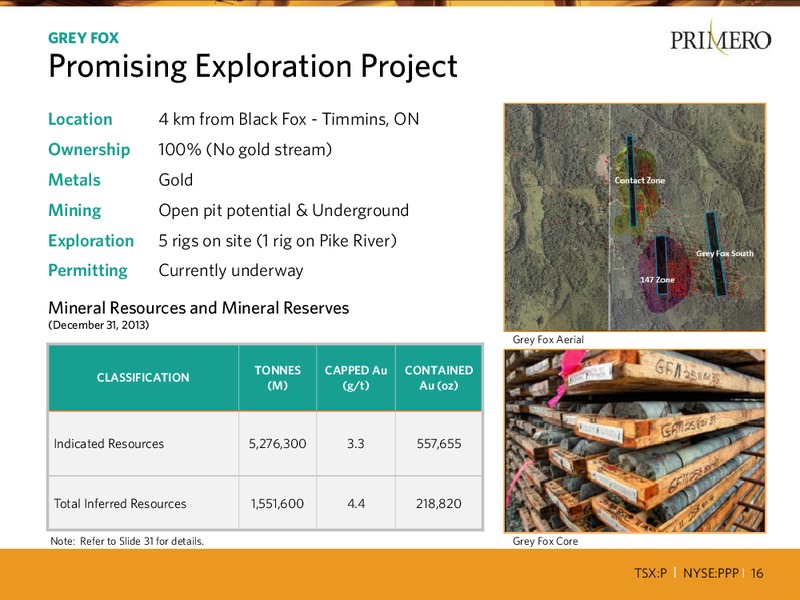Select the Permitting label
The height and width of the screenshot is (600, 800).
[x=88, y=270]
